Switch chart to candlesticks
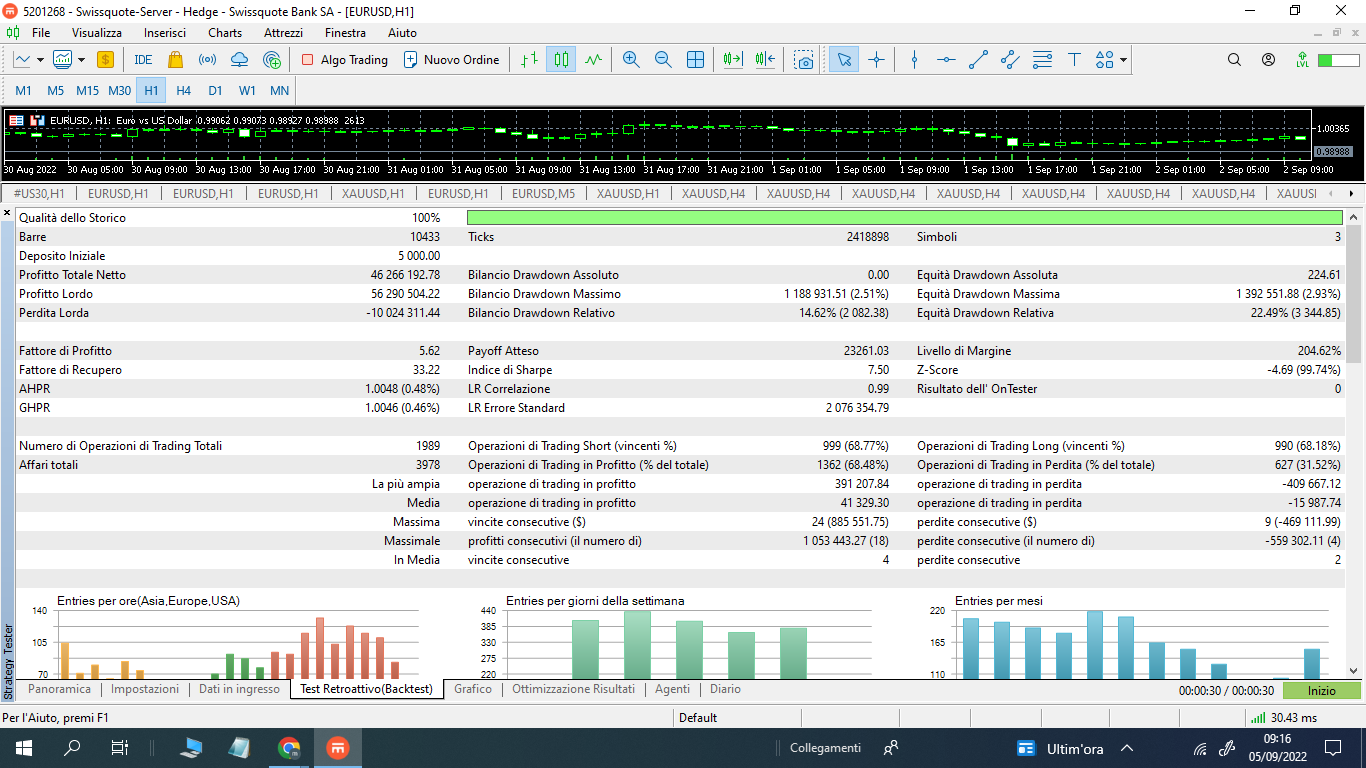The image size is (1366, 768). point(561,60)
